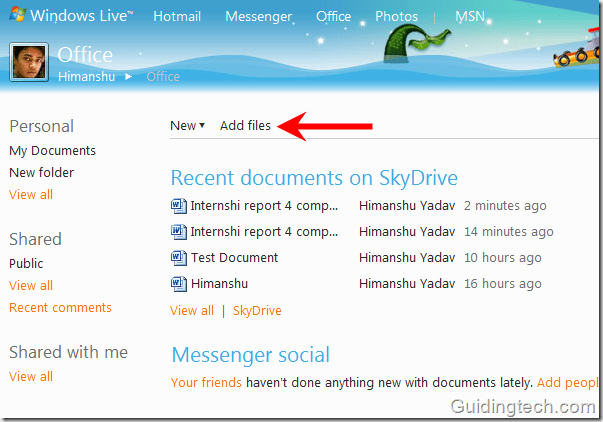Open Word icon for 2 minutes ago document
603x422 pixels.
pos(179,206)
